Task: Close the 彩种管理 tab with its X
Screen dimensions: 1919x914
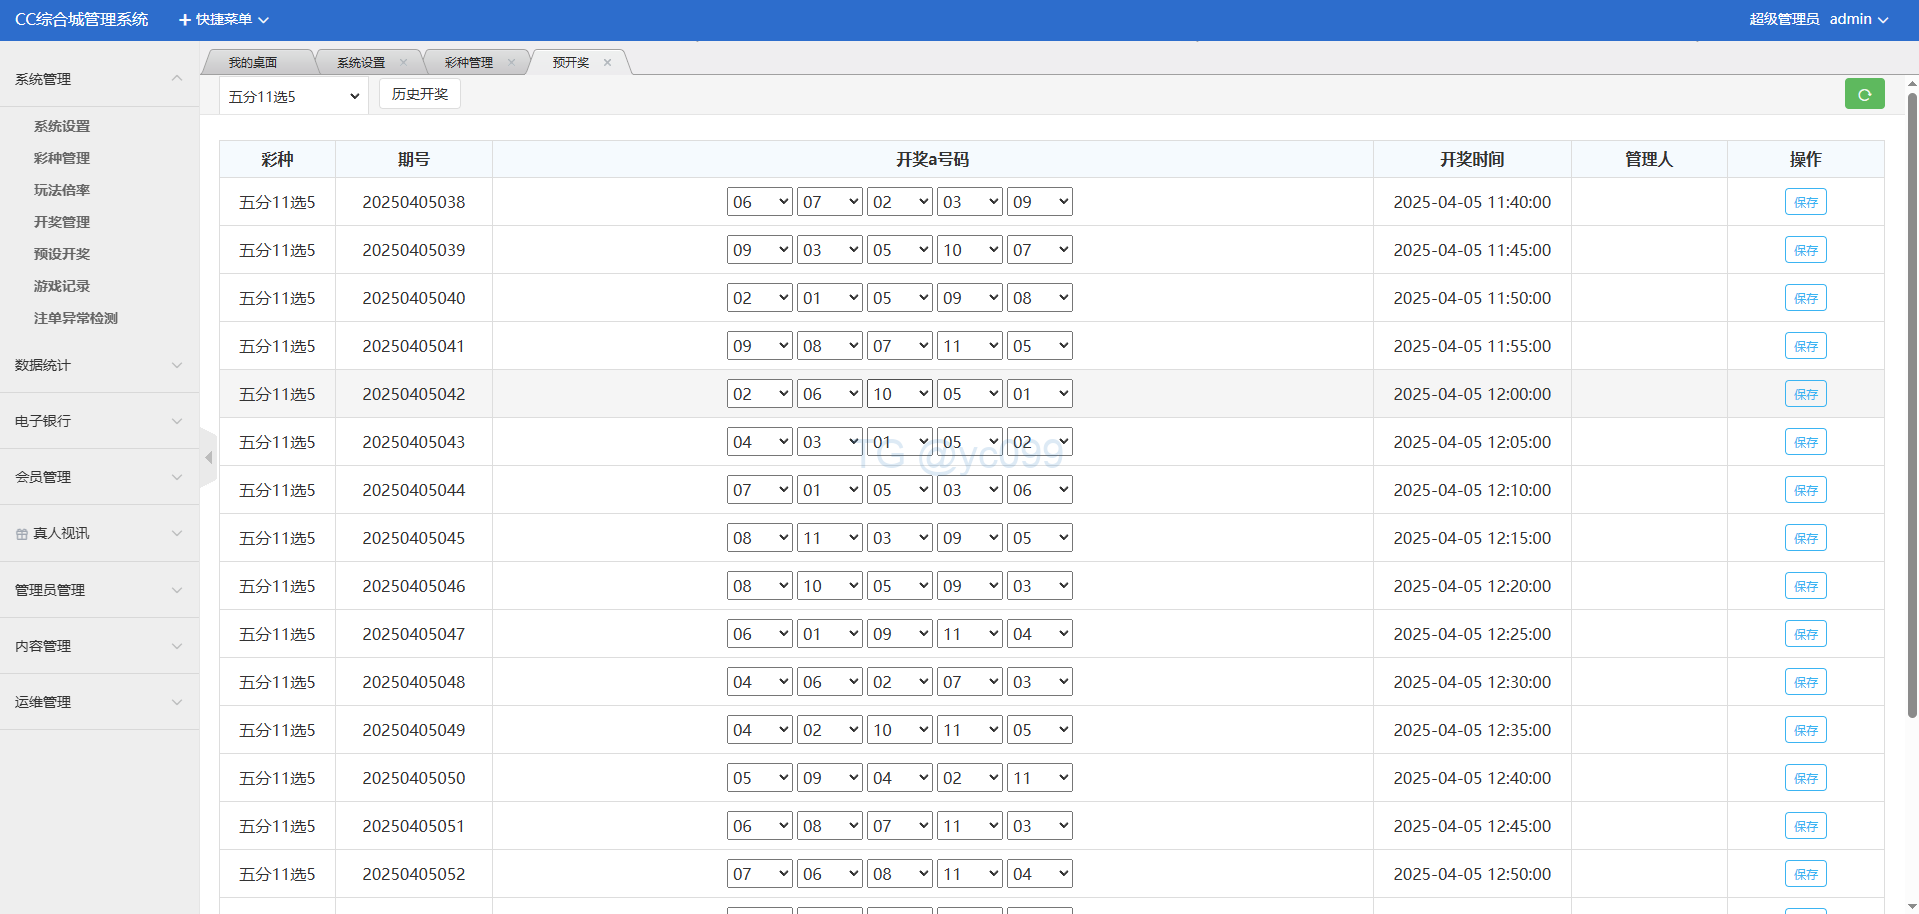Action: 511,62
